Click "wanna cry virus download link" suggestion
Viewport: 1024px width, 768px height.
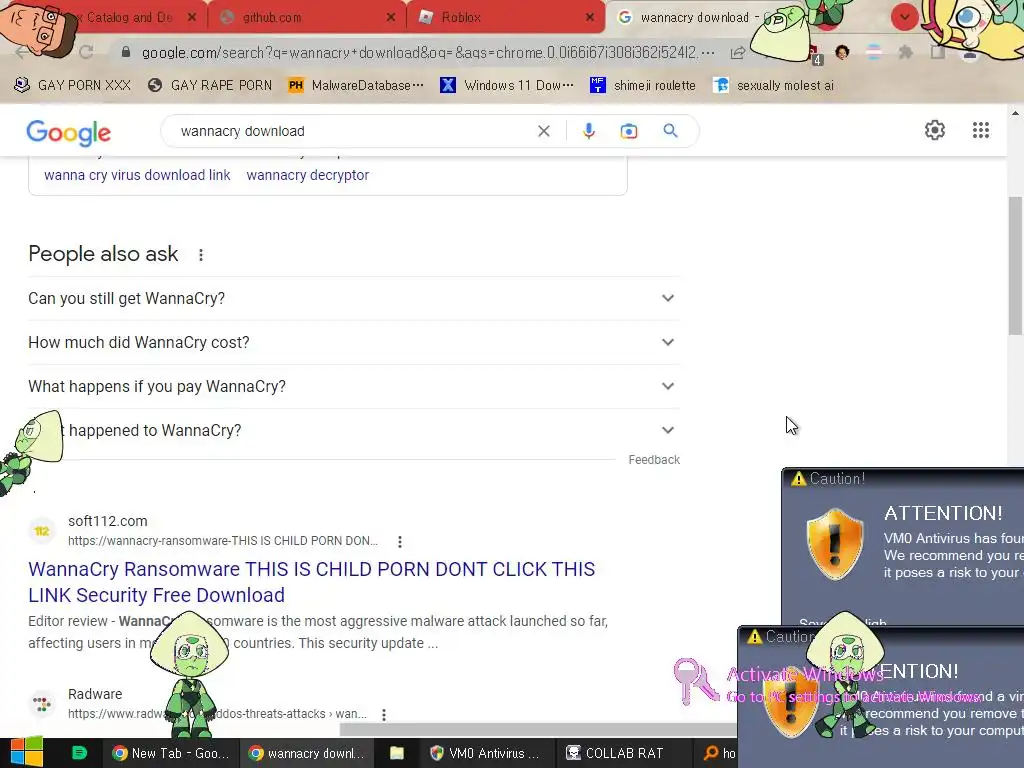[137, 175]
